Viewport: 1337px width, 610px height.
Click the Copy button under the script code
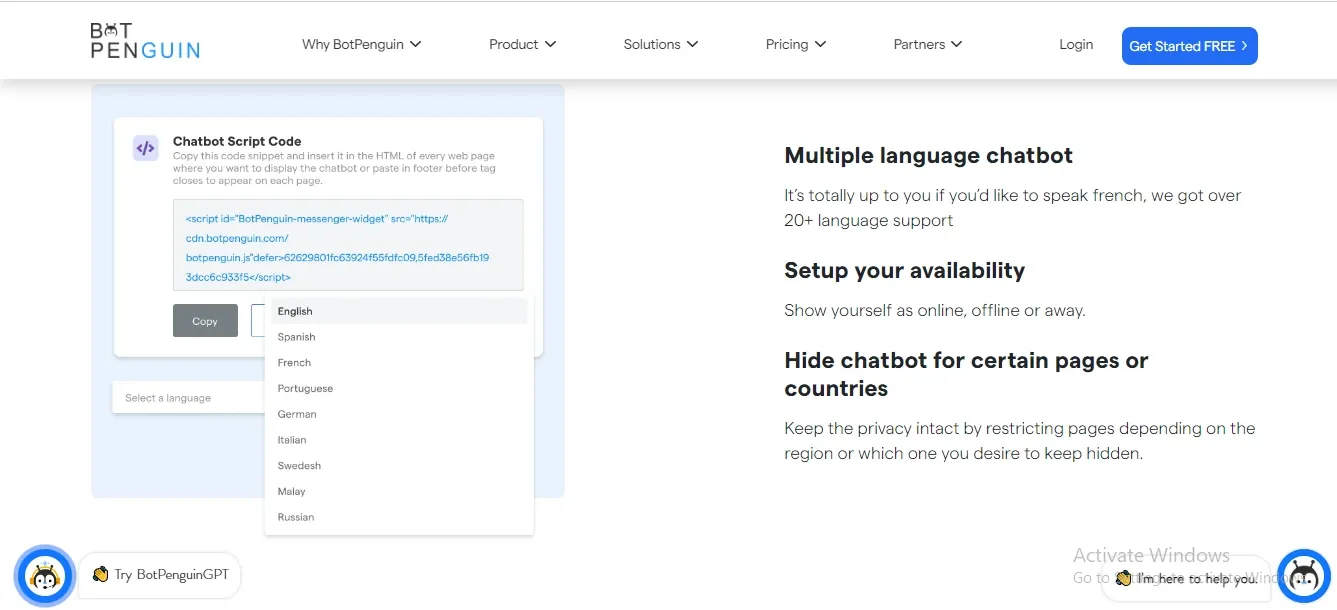pos(205,321)
